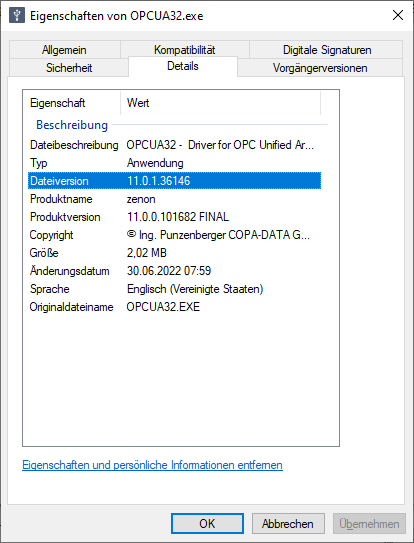Click the Eigenschaft column header
Viewport: 414px width, 543px height.
(x=72, y=103)
